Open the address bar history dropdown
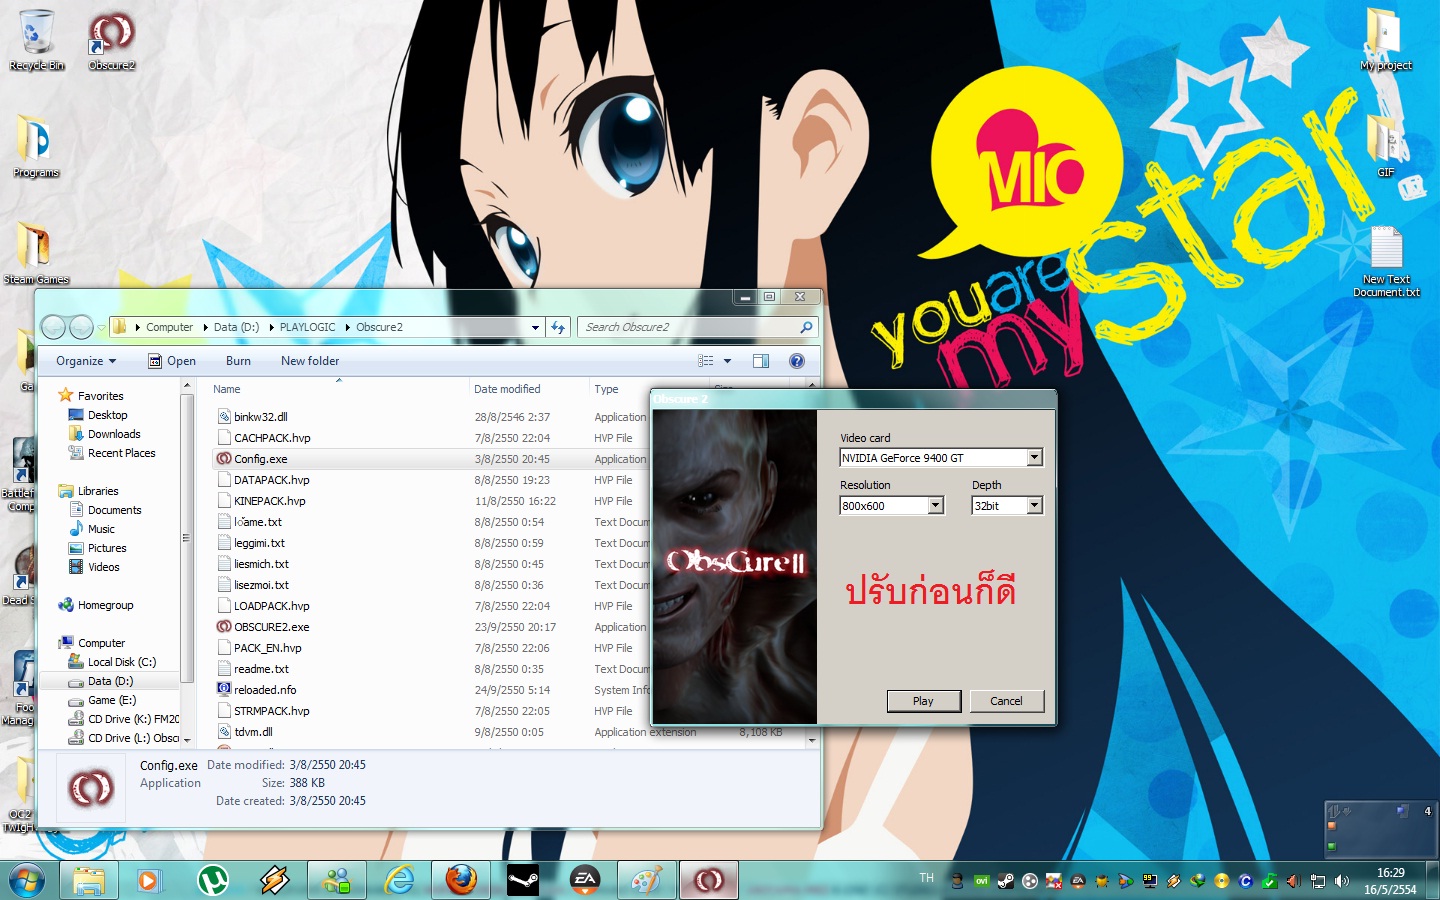The image size is (1440, 900). click(536, 327)
